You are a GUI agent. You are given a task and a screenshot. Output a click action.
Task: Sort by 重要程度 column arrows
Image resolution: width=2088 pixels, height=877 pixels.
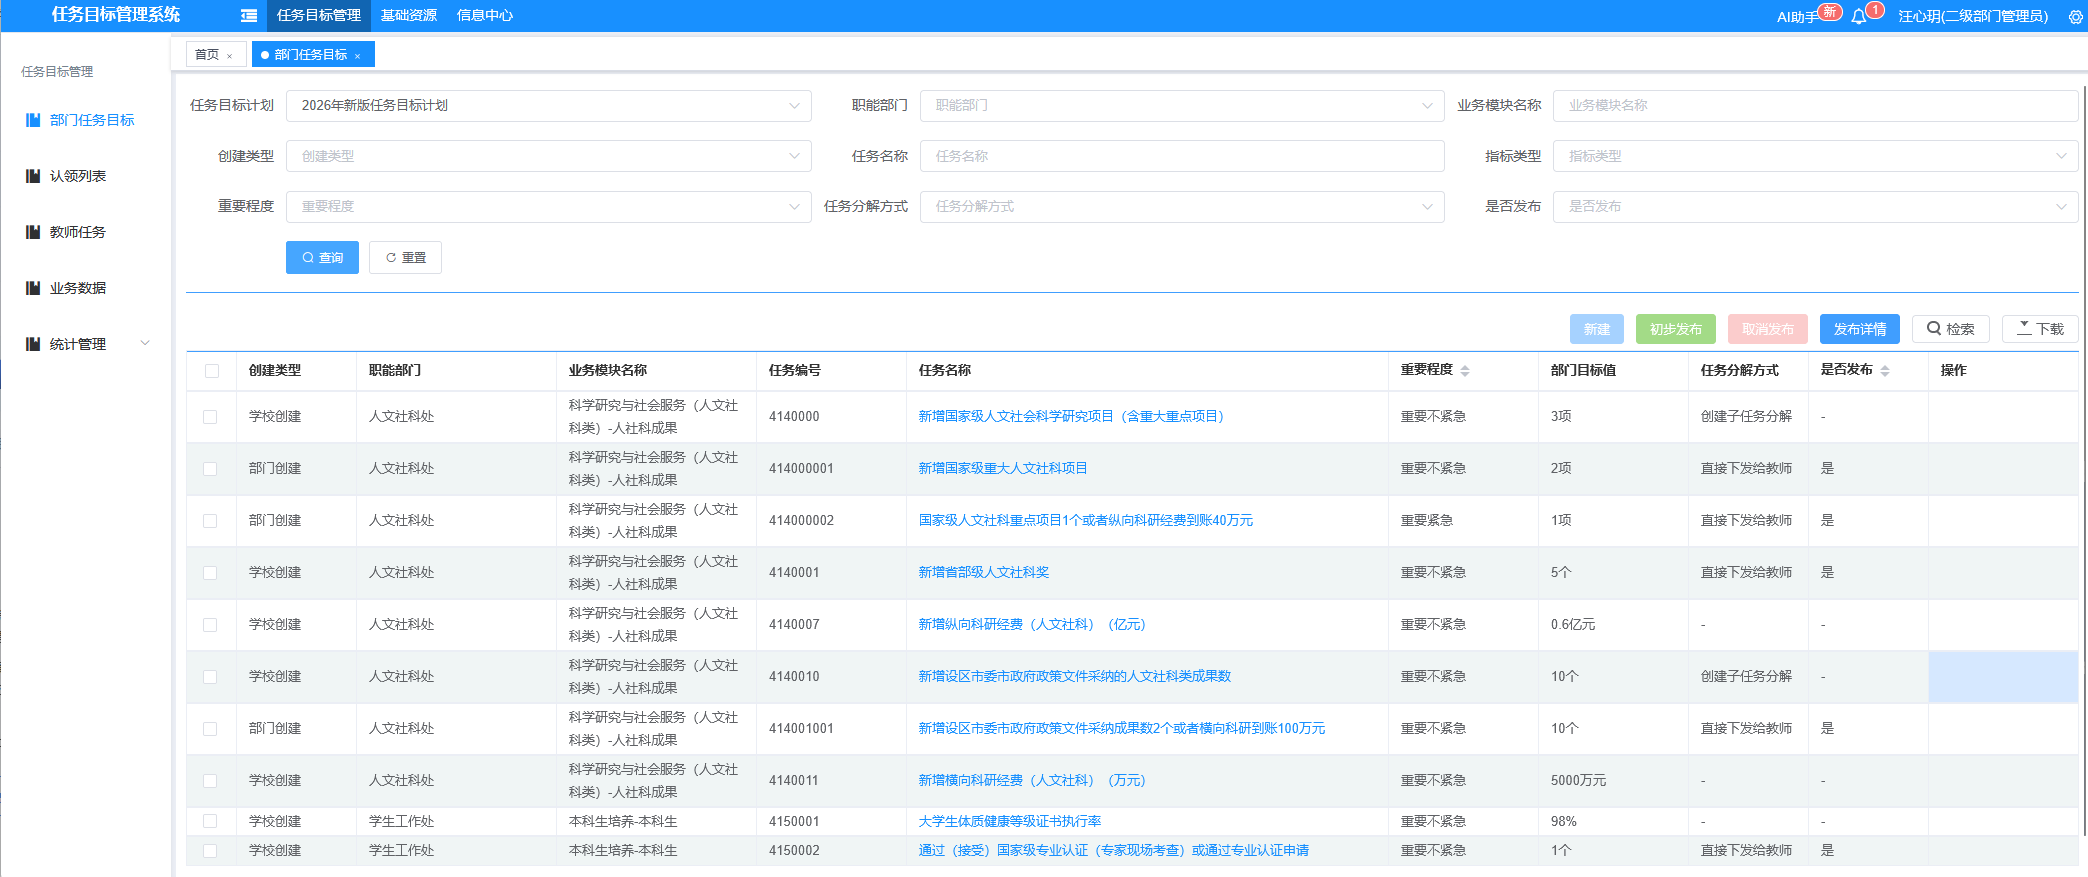click(x=1465, y=371)
